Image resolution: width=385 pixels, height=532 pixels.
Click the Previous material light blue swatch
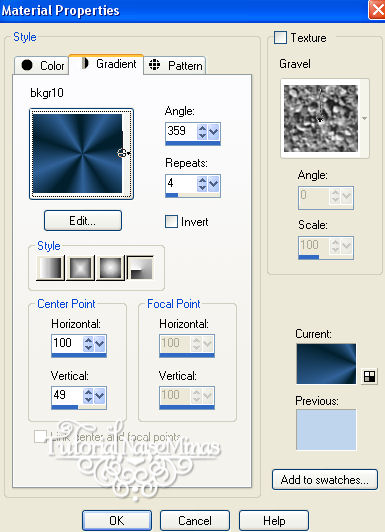[326, 430]
